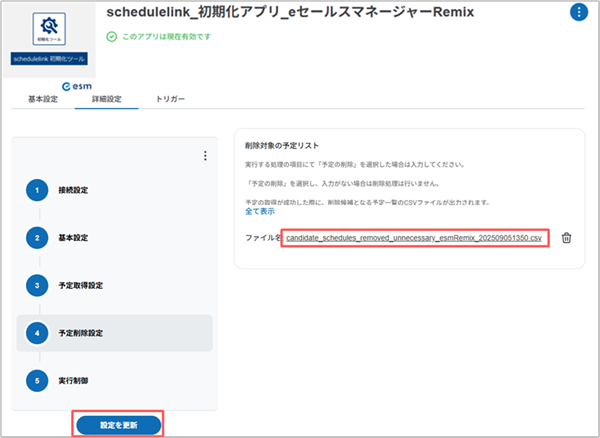This screenshot has height=438, width=600.
Task: Click the trash icon to delete CSV file
Action: [x=566, y=238]
